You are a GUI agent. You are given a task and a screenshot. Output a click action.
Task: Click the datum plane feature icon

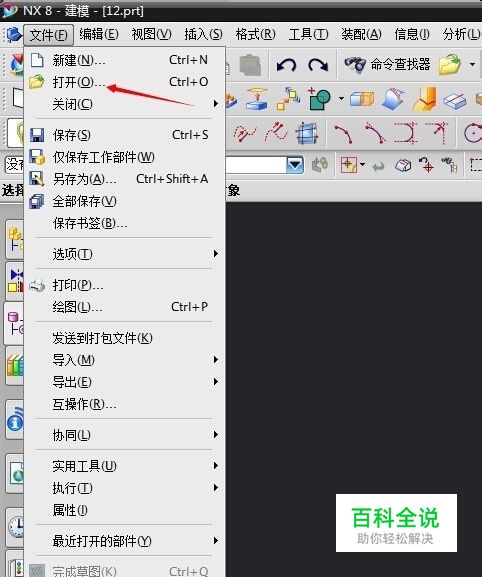[x=257, y=99]
